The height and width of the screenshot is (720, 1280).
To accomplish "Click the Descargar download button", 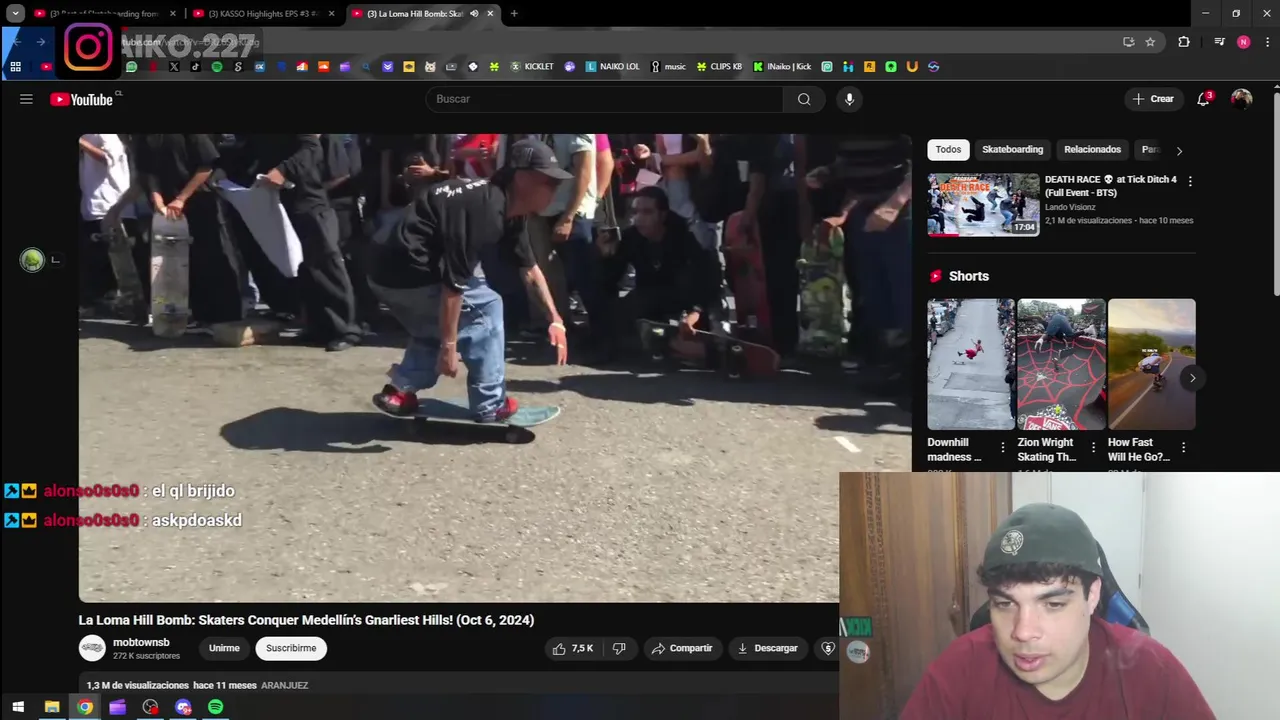I will click(767, 648).
